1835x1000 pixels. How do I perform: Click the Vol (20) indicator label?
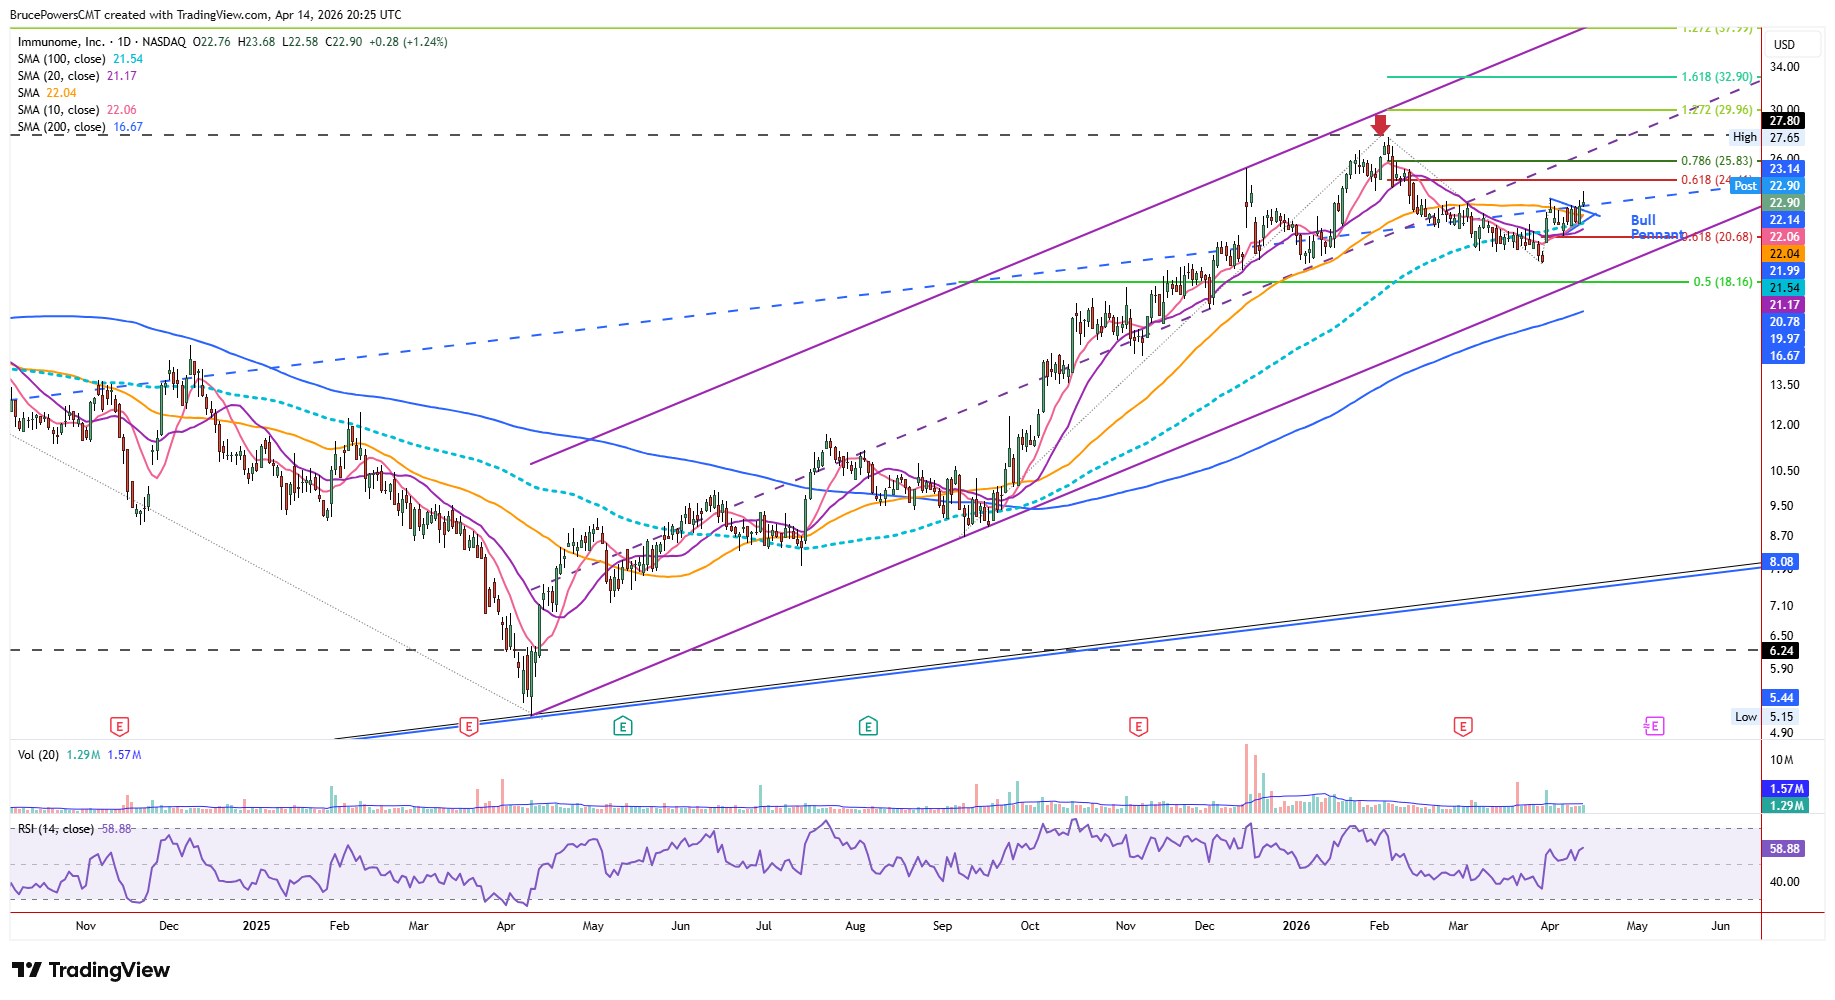[x=38, y=755]
